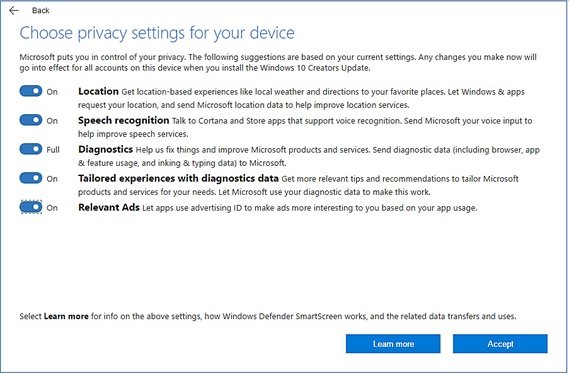Click the On label beside Speech recognition
The width and height of the screenshot is (569, 374).
tap(52, 121)
